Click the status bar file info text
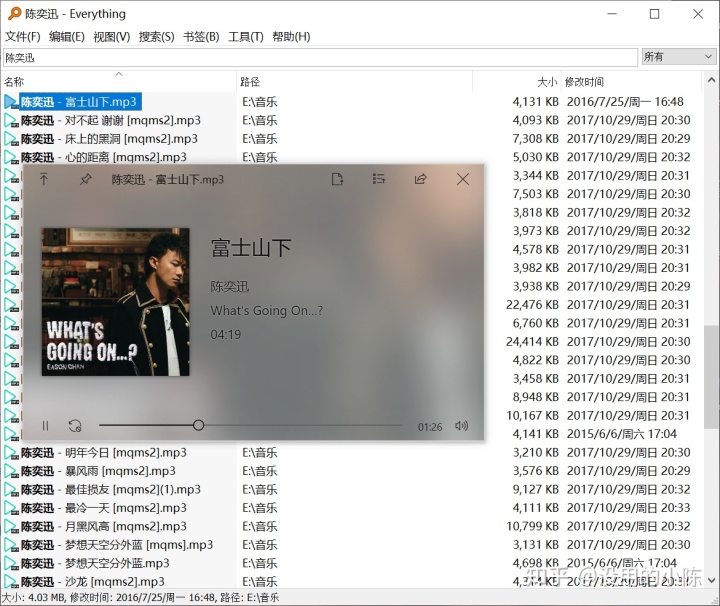The image size is (720, 606). pos(141,597)
